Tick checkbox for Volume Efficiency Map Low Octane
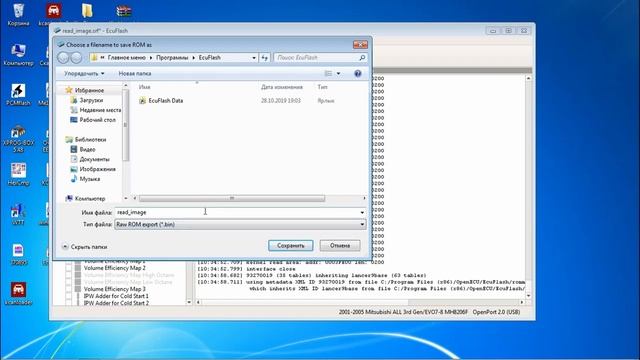Image resolution: width=640 pixels, height=360 pixels. click(x=69, y=282)
